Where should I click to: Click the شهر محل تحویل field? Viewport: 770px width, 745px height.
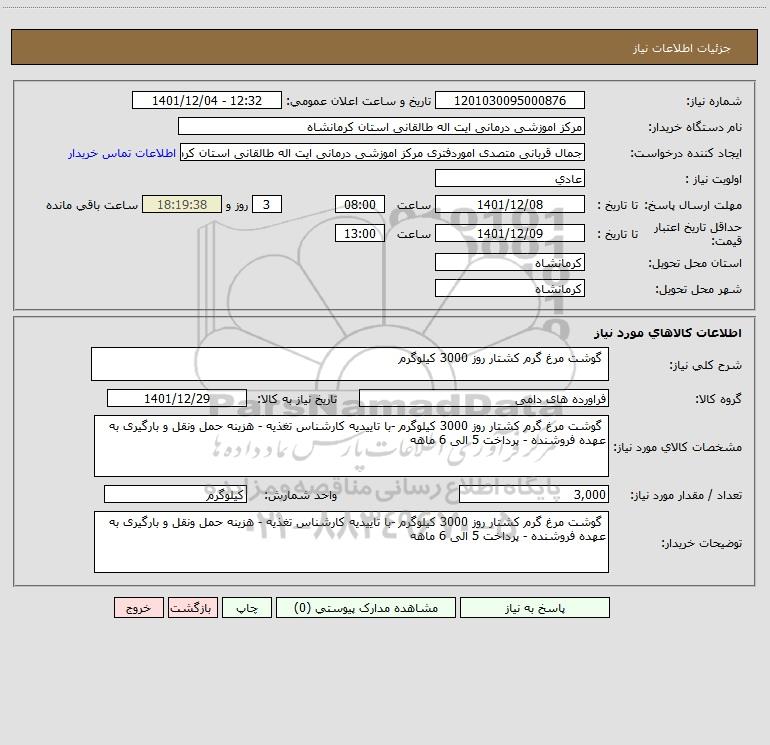(x=510, y=288)
